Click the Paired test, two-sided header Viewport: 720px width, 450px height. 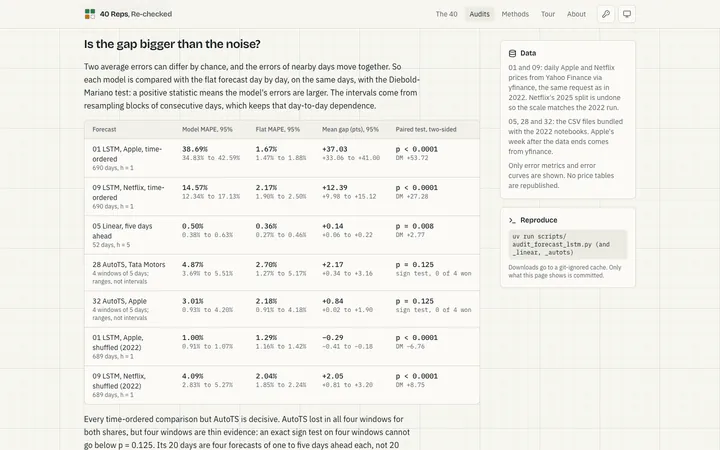(426, 129)
